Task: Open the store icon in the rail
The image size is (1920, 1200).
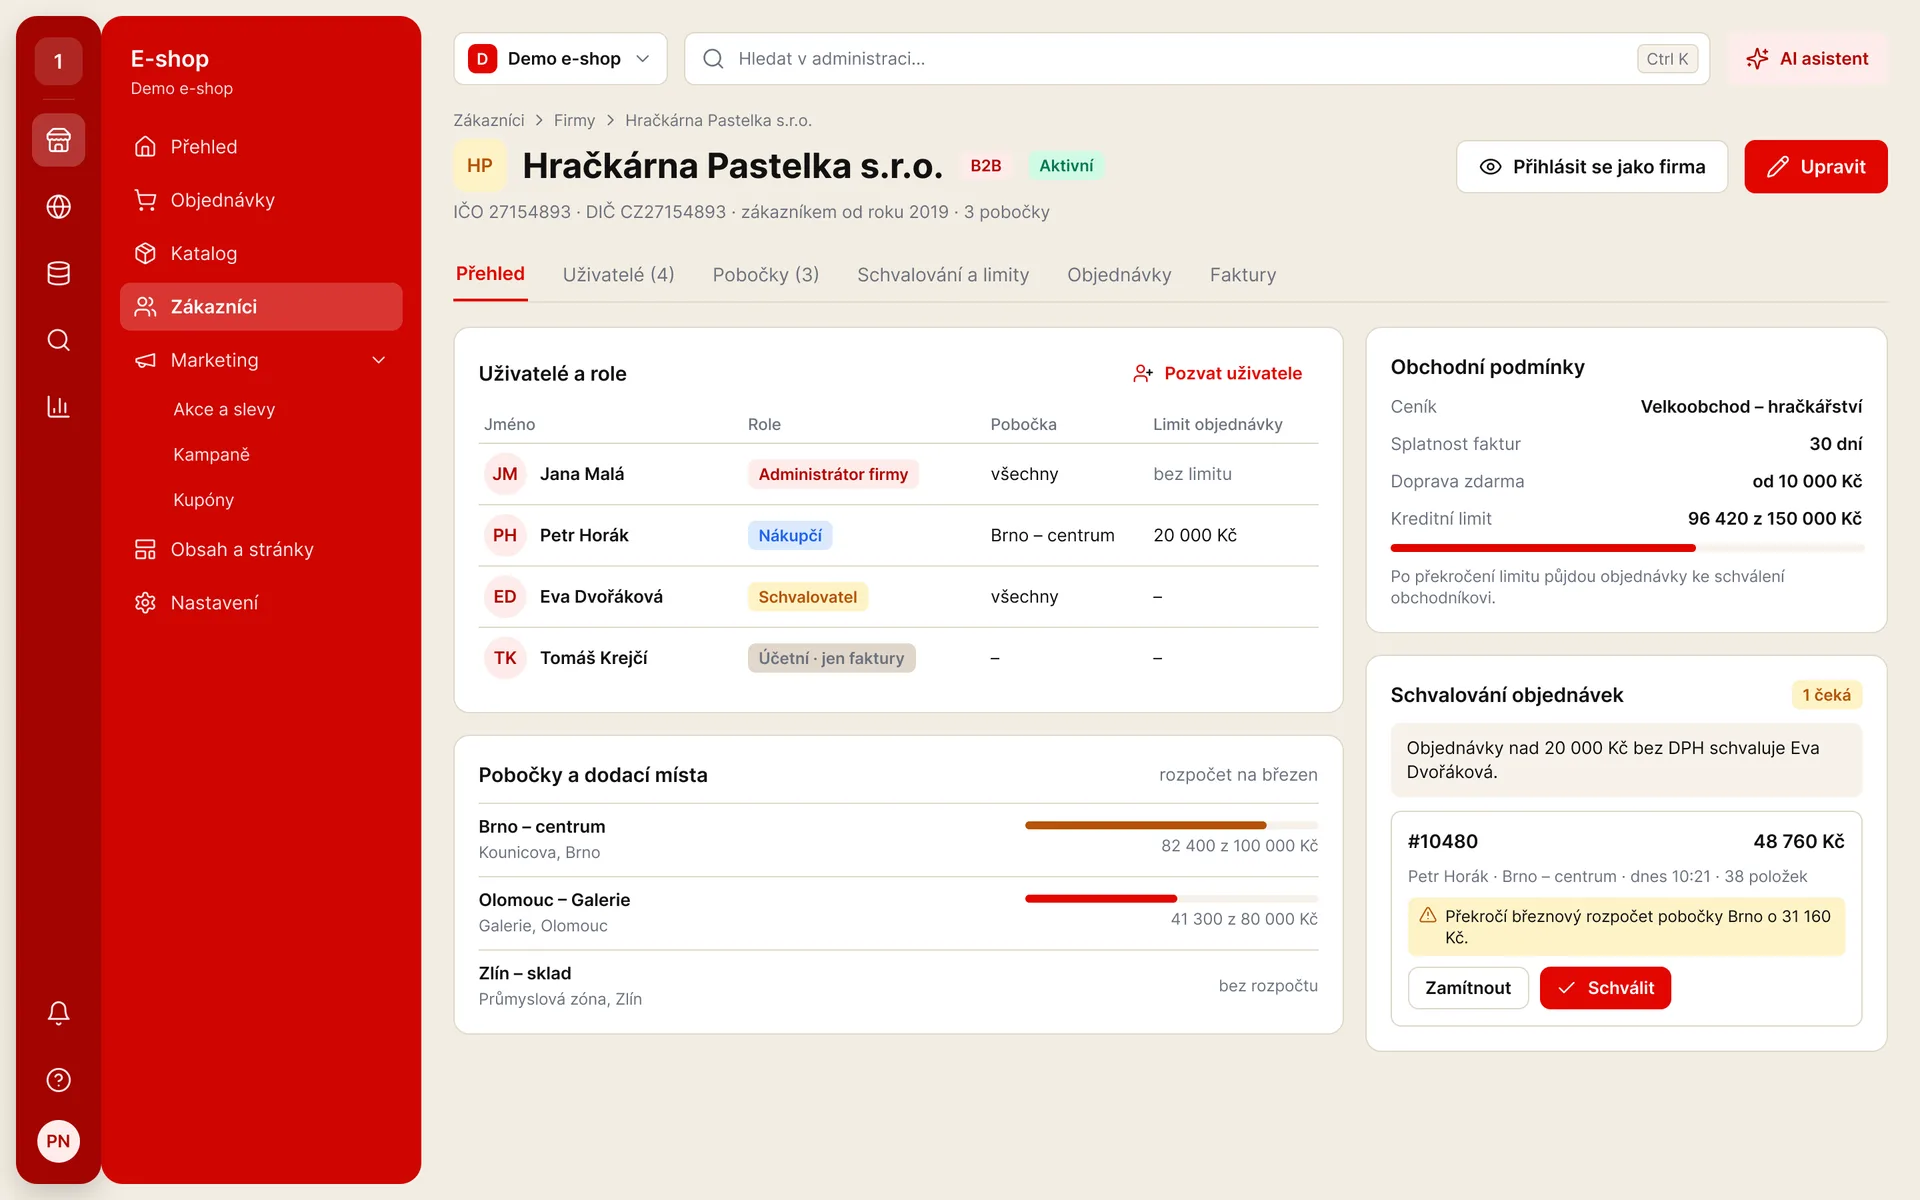Action: (x=58, y=140)
